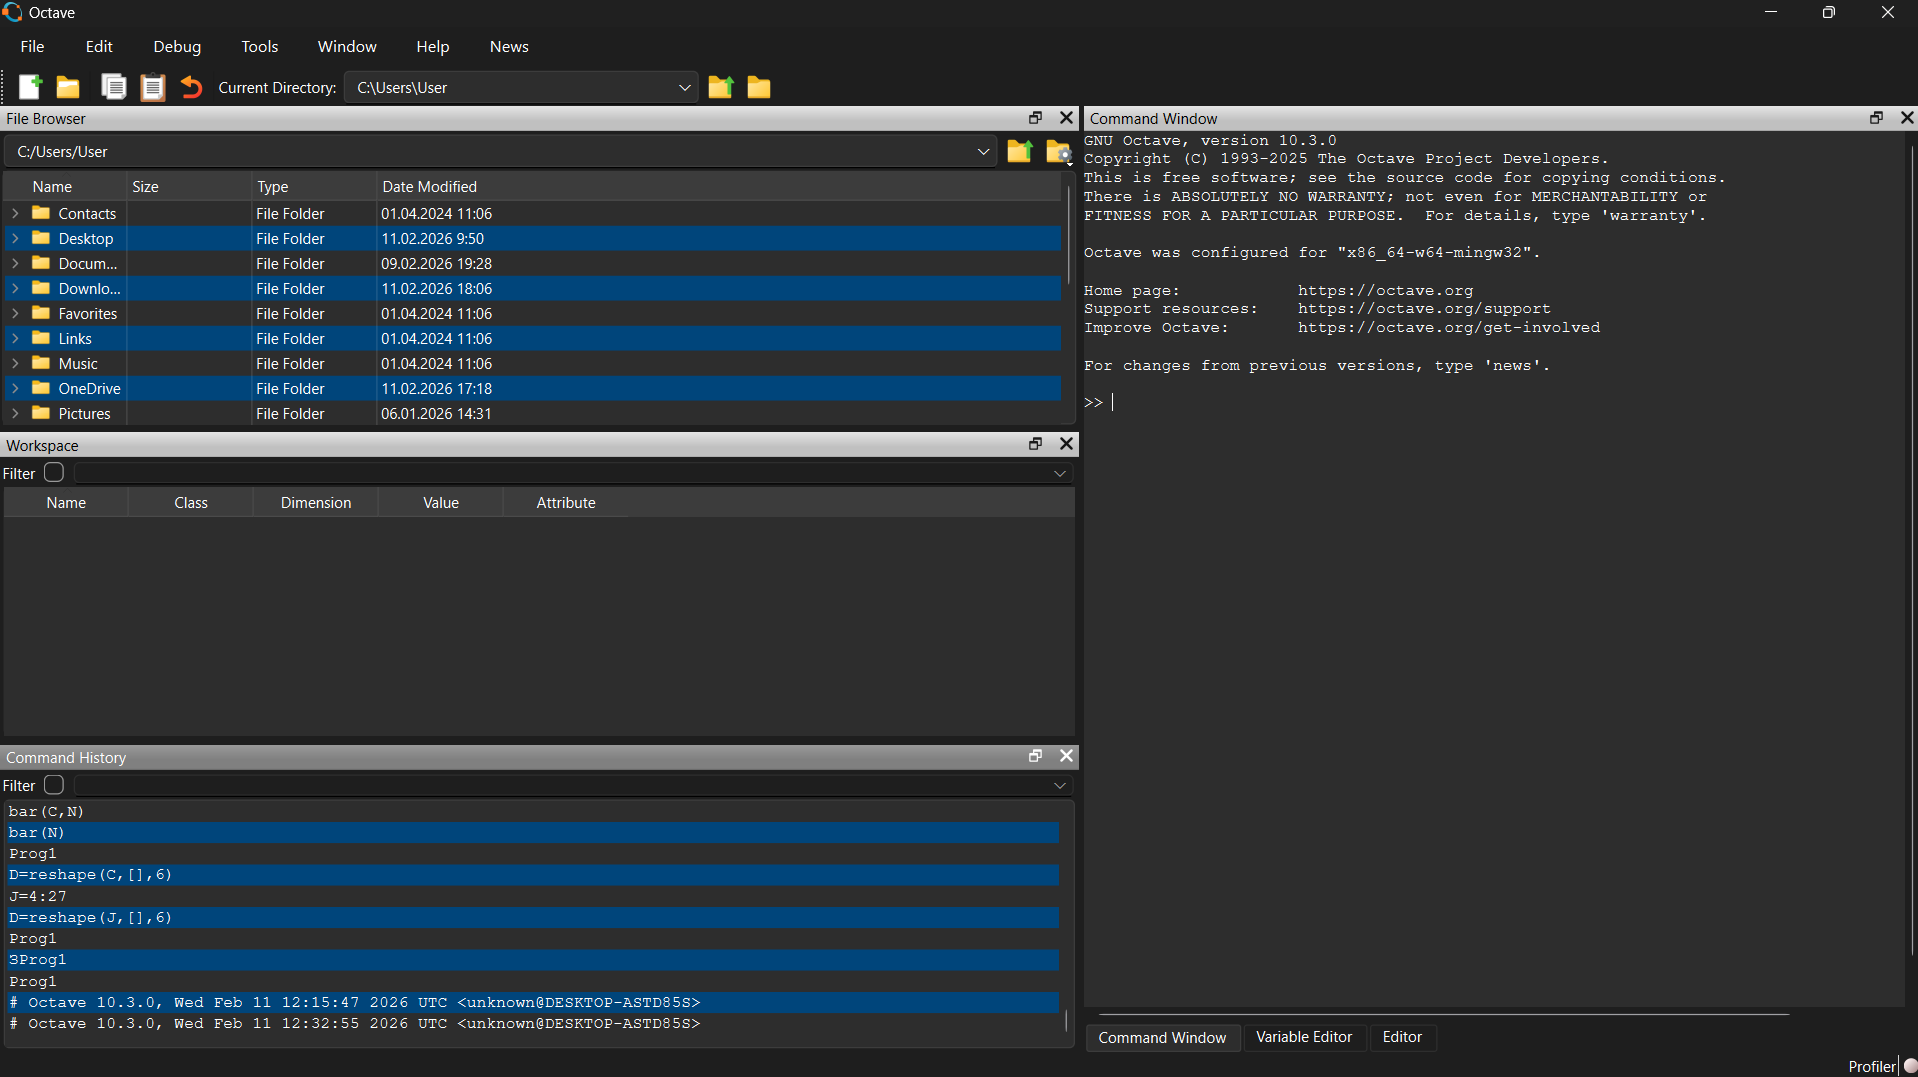This screenshot has height=1077, width=1918.
Task: Go up one directory via toolbar icon
Action: [x=720, y=88]
